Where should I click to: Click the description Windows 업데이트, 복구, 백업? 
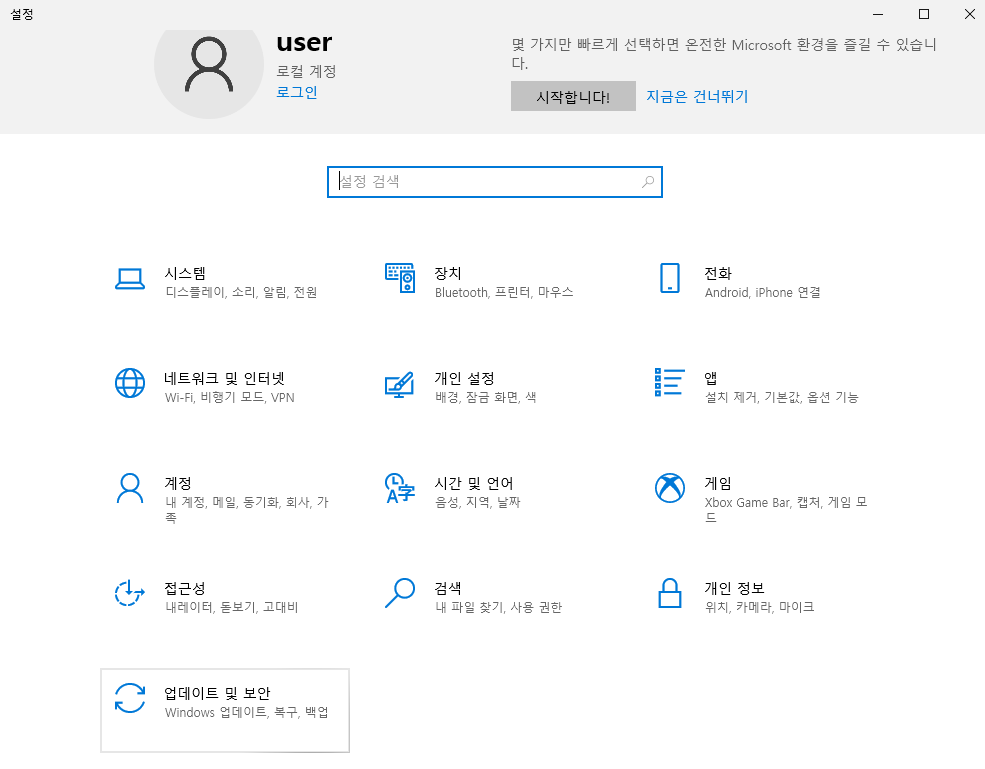click(247, 712)
